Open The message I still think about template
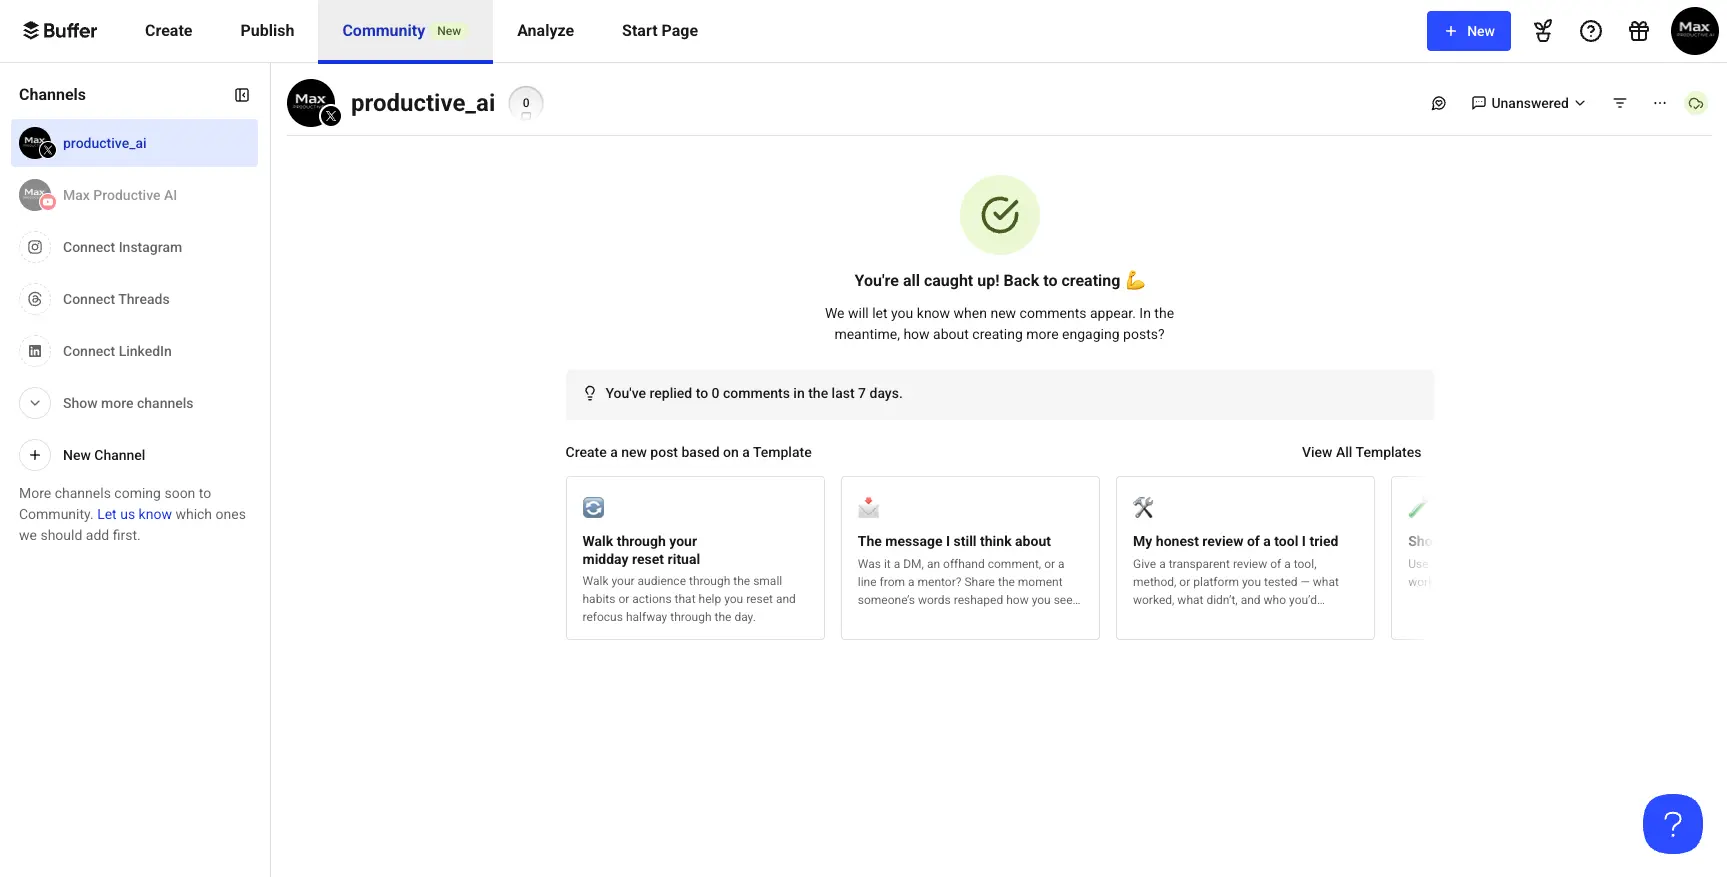 click(x=970, y=558)
